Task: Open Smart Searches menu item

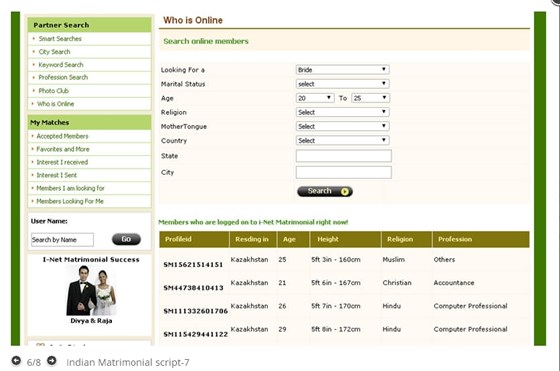Action: 60,39
